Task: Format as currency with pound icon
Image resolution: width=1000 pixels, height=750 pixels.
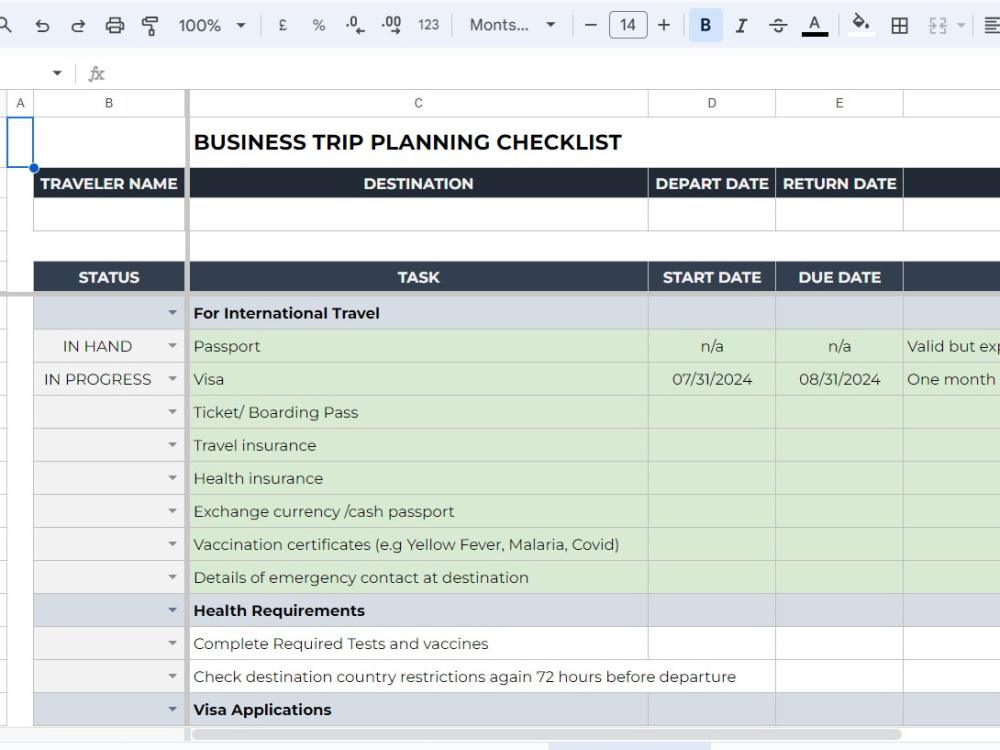Action: tap(283, 26)
